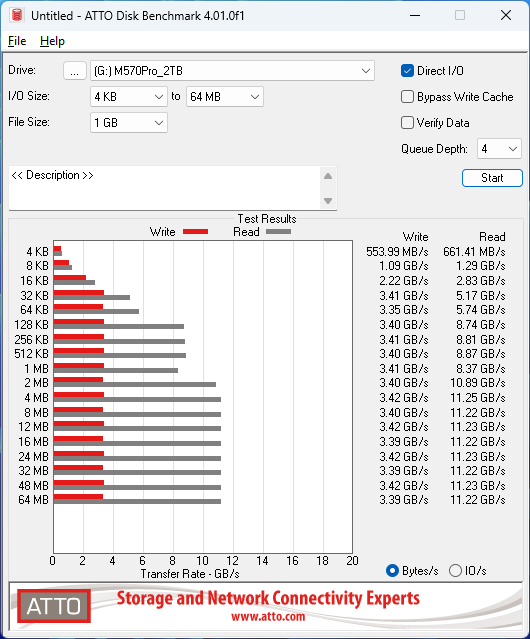The image size is (530, 639).
Task: Open the maximum I/O Size dropdown (64 MB)
Action: pos(225,97)
